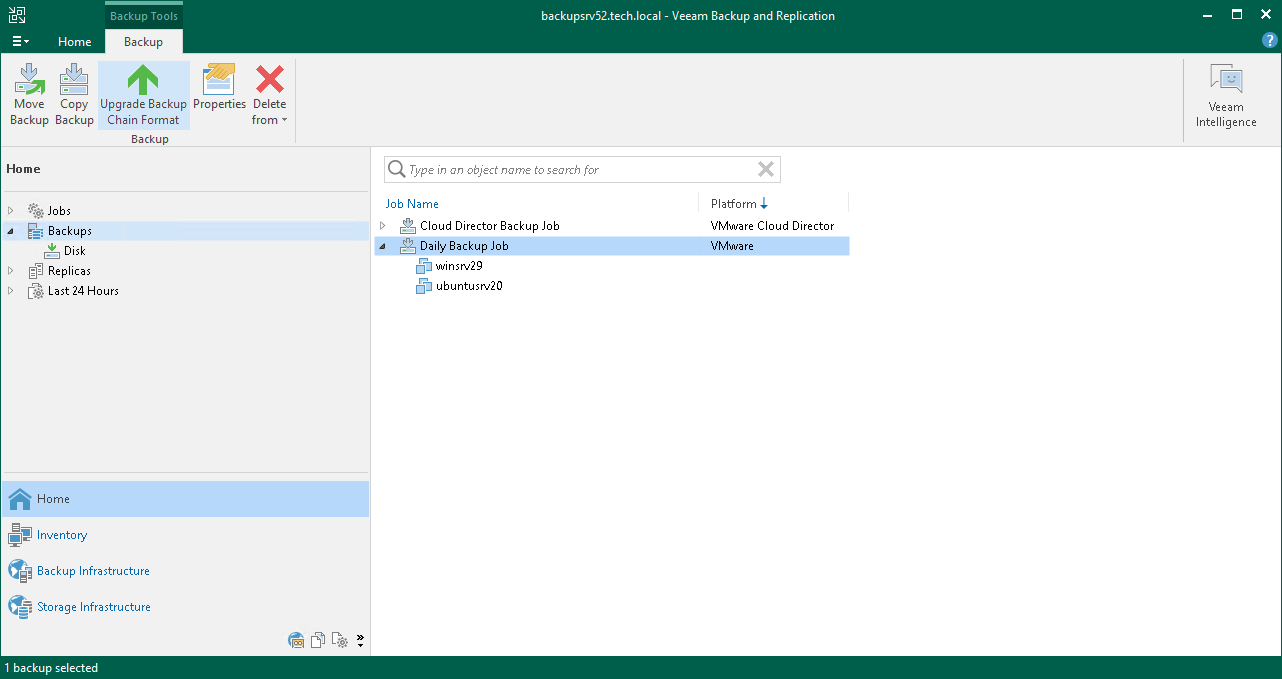Expand the Jobs tree node
The width and height of the screenshot is (1282, 679).
(10, 210)
